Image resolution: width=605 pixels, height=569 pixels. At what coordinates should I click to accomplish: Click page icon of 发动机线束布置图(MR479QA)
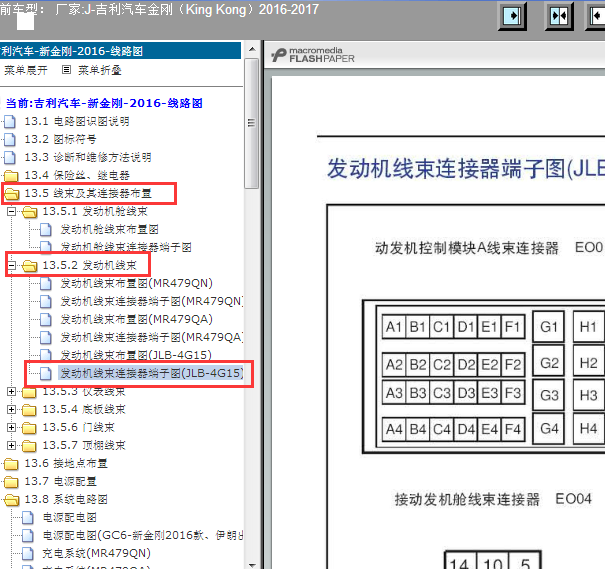46,319
